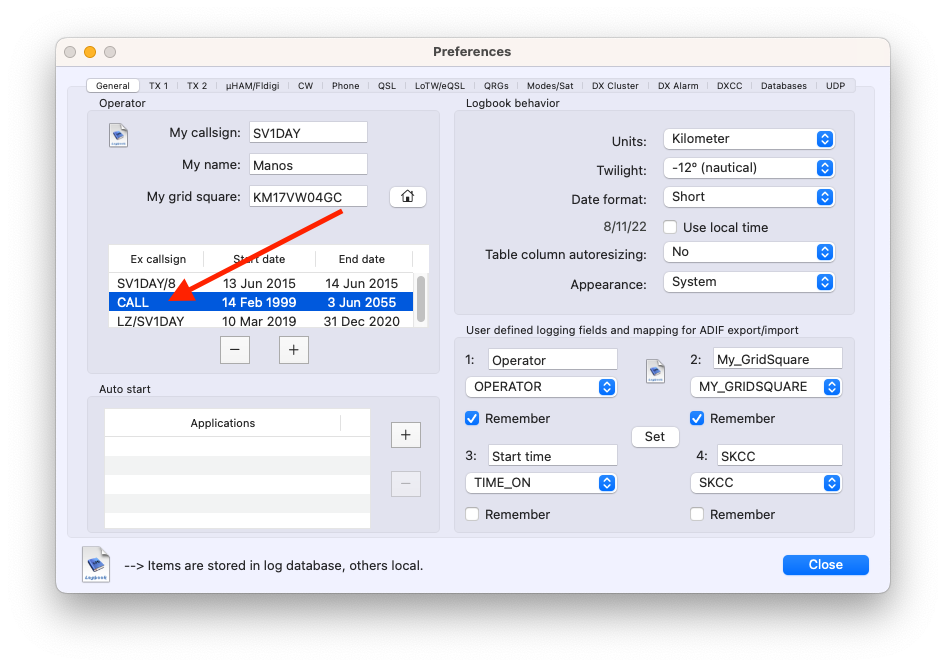The width and height of the screenshot is (946, 667).
Task: Click the Ex callsign column header
Action: coord(158,259)
